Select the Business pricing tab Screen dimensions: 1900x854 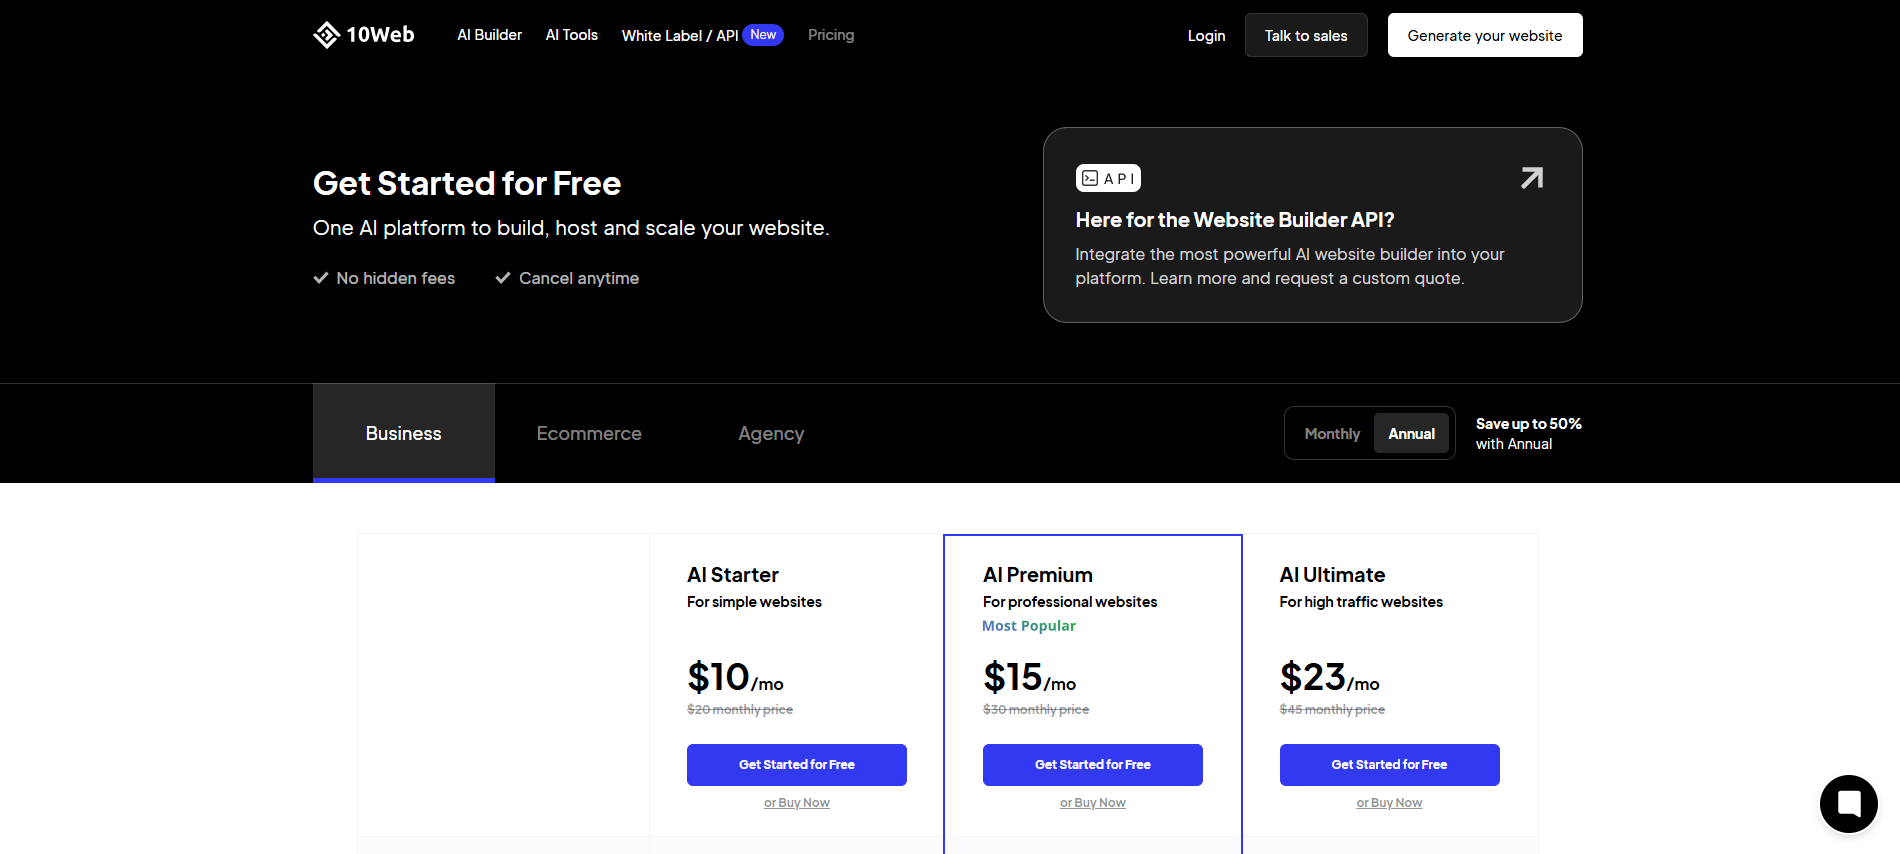click(403, 433)
